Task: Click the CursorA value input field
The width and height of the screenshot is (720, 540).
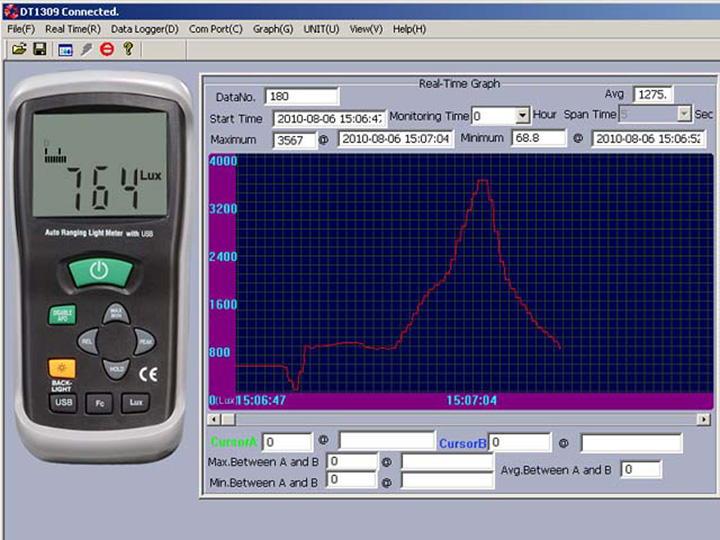Action: click(287, 442)
